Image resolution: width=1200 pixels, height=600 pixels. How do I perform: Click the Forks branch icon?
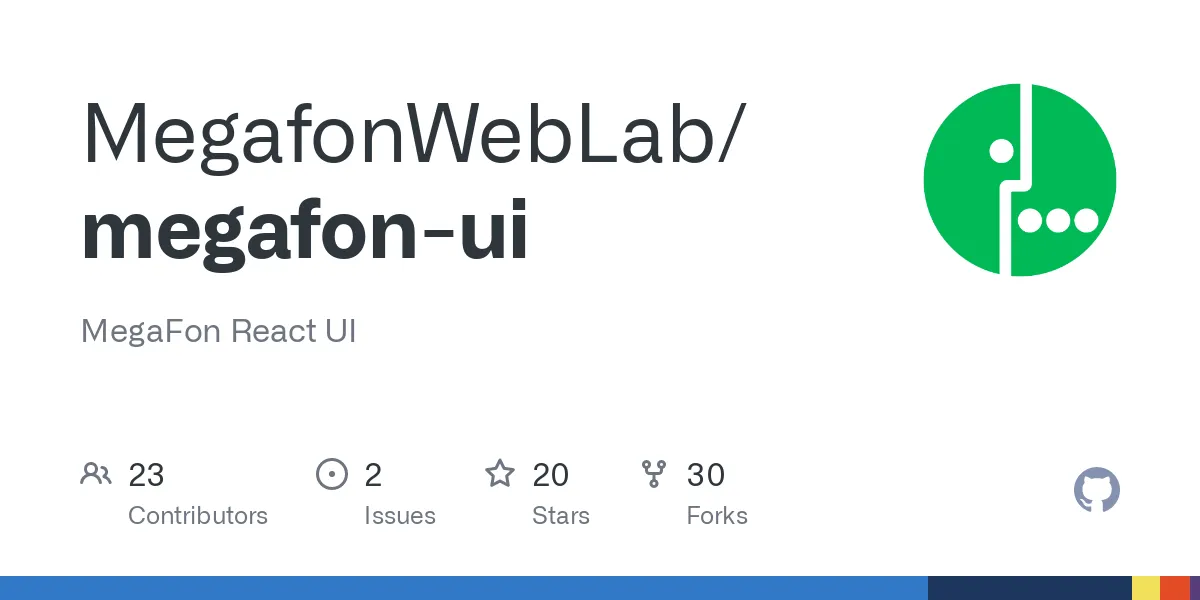point(654,474)
